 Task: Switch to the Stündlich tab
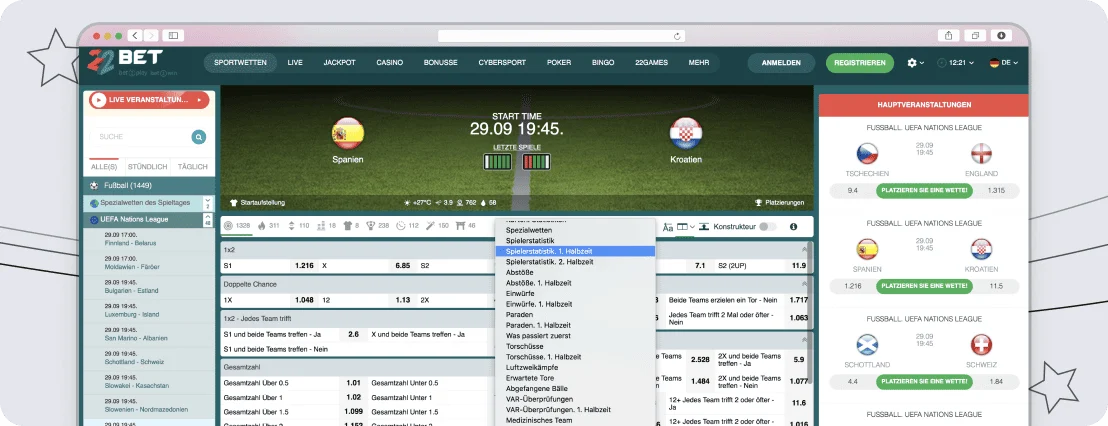tap(147, 167)
